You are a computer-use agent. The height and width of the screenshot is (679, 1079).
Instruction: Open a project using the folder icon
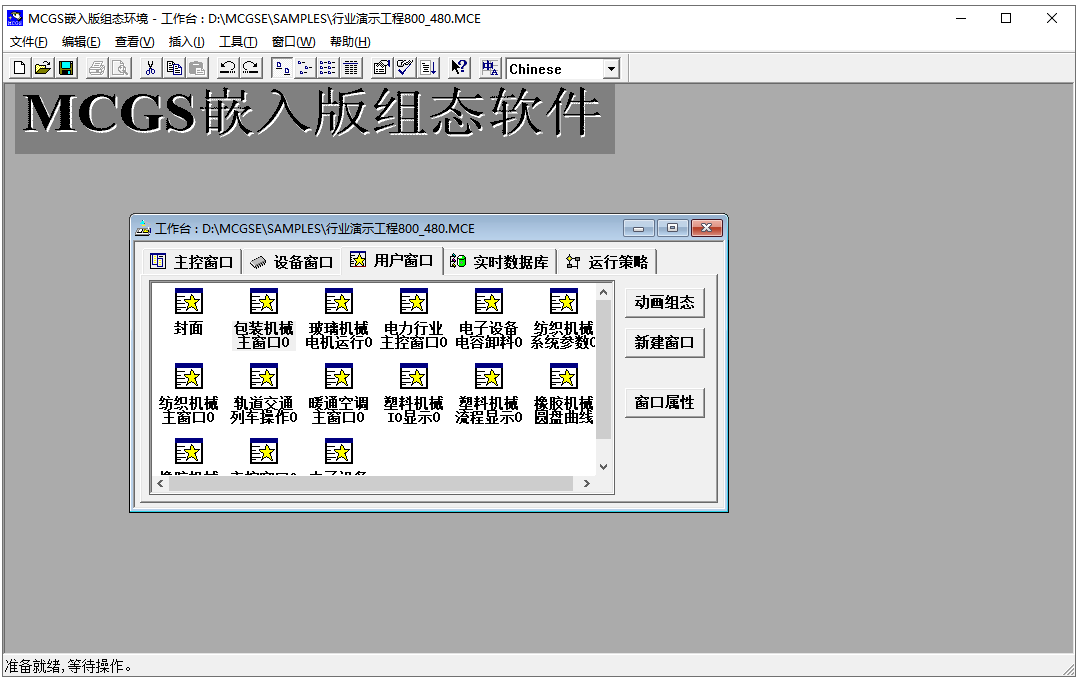click(x=43, y=68)
